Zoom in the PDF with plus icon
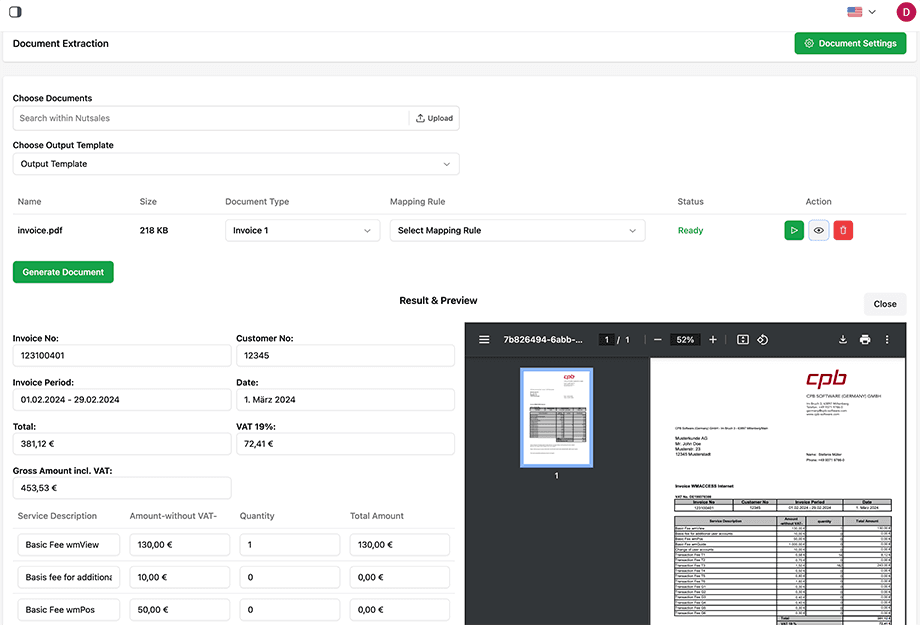Image resolution: width=920 pixels, height=625 pixels. click(713, 340)
